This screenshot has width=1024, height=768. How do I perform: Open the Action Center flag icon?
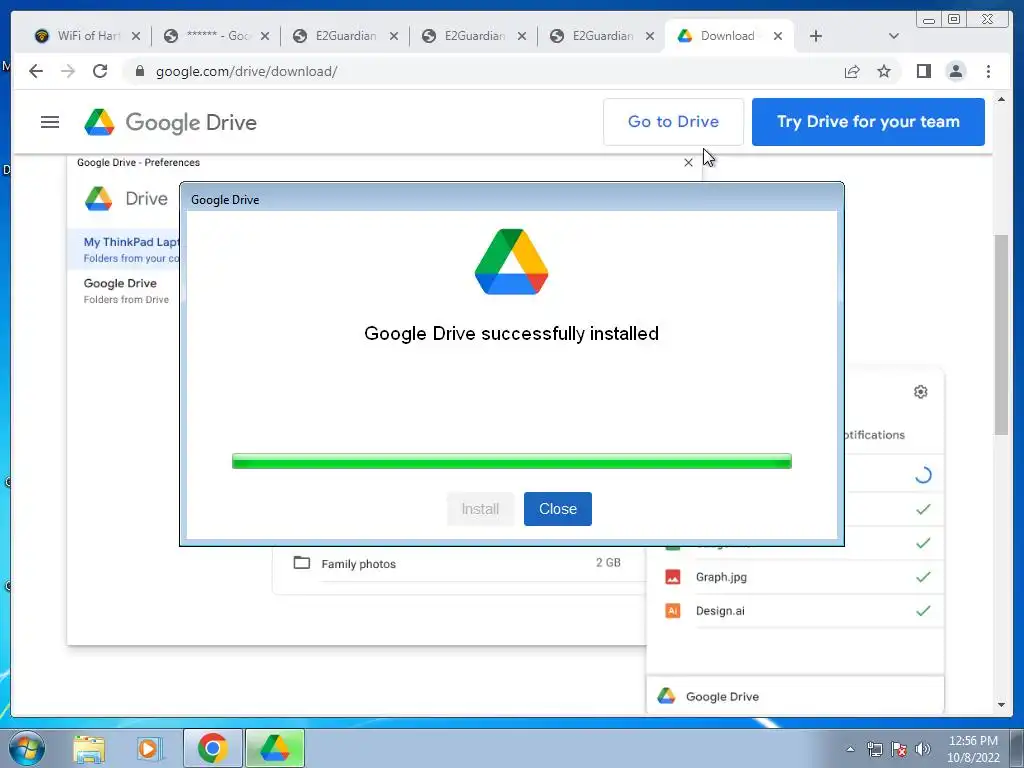[899, 749]
